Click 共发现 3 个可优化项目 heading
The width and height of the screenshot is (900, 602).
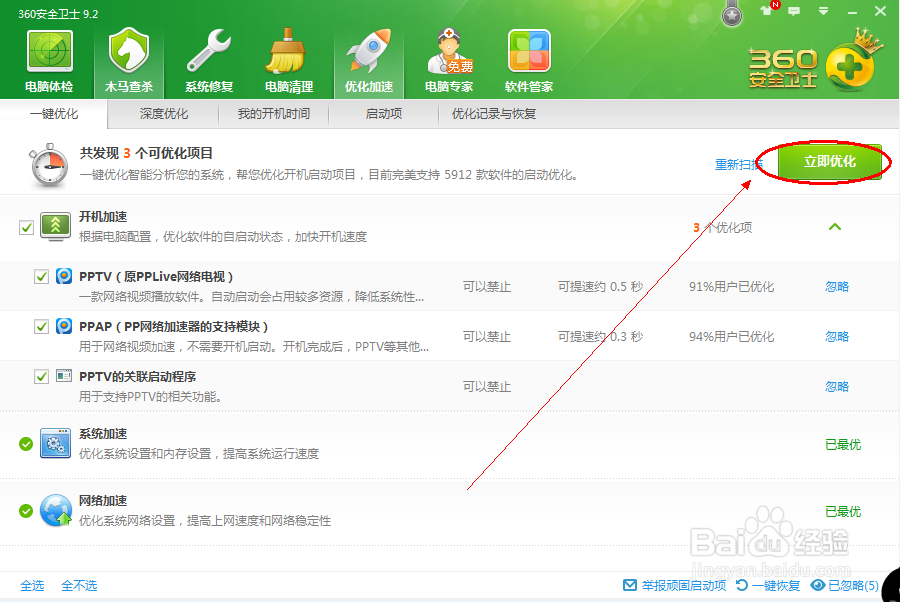(x=146, y=153)
